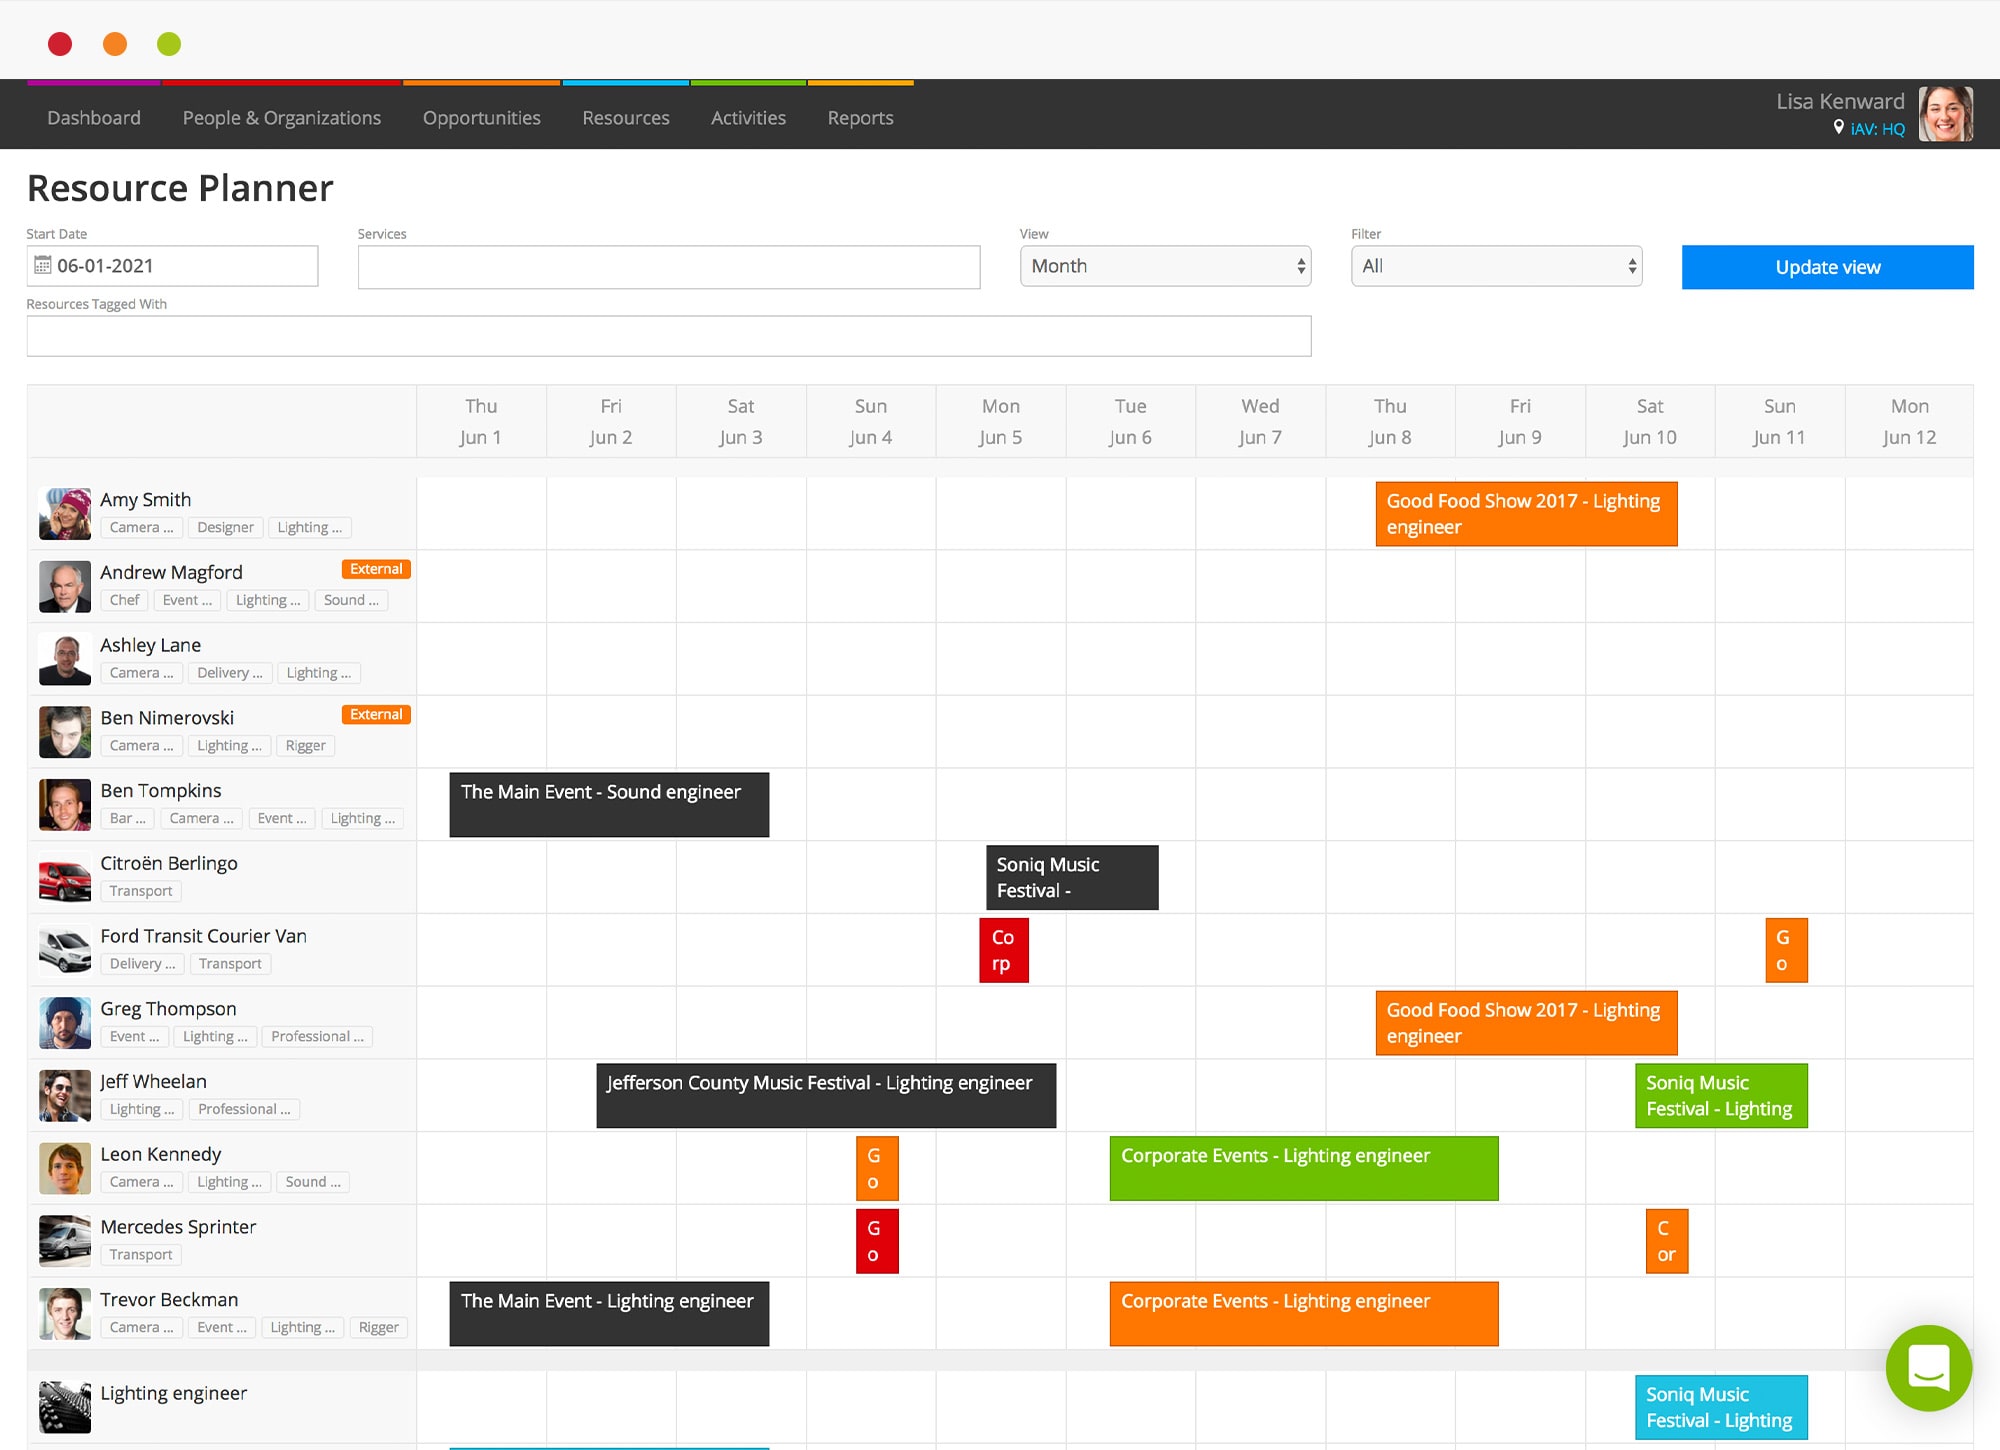Select Month from the View dropdown

click(x=1165, y=264)
